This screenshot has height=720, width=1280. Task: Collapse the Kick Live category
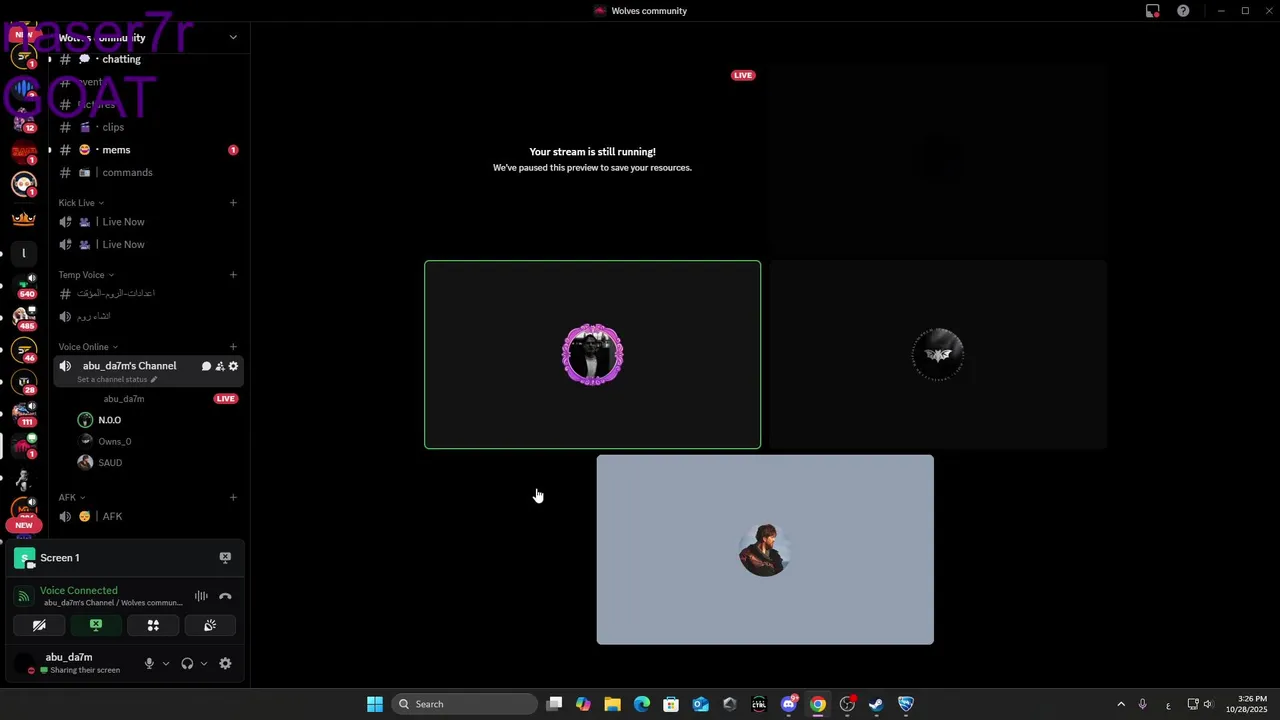click(81, 203)
